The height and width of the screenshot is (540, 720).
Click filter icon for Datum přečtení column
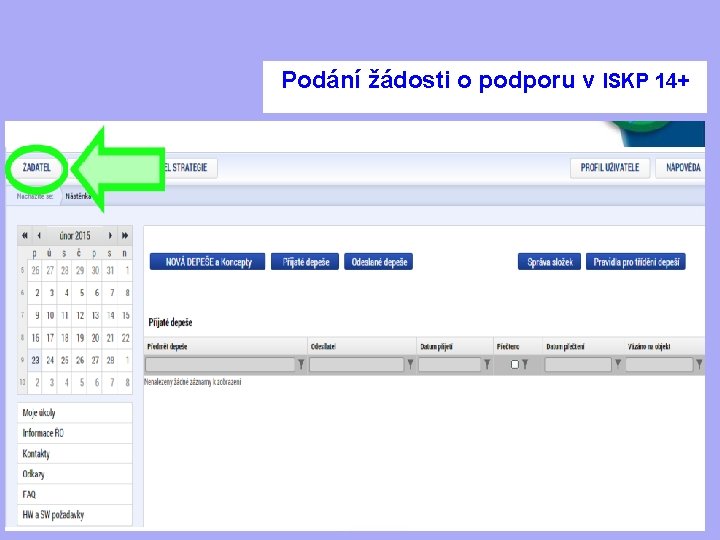(618, 364)
